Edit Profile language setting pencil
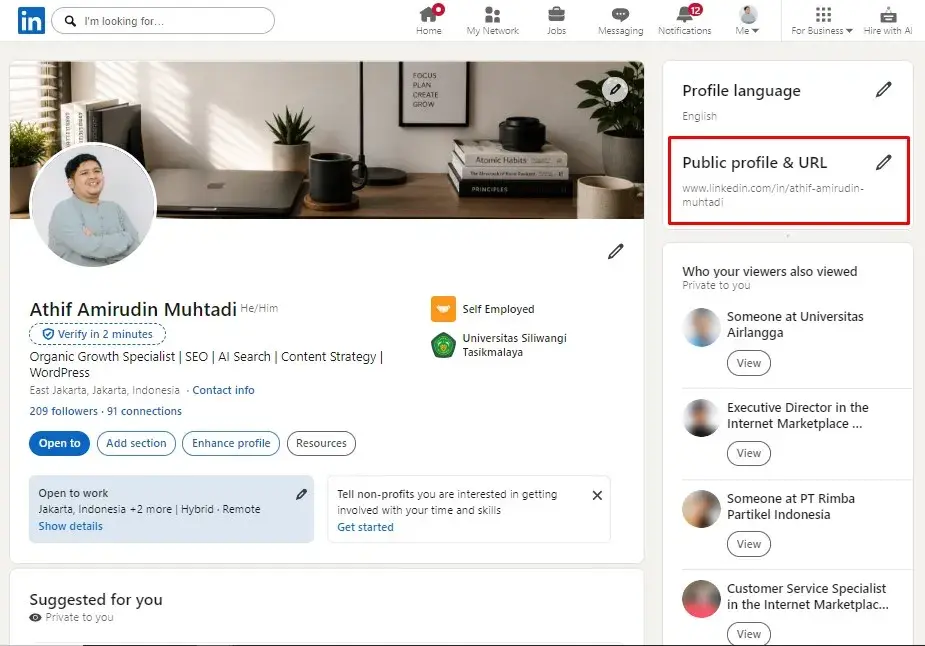The width and height of the screenshot is (925, 646). coord(883,90)
